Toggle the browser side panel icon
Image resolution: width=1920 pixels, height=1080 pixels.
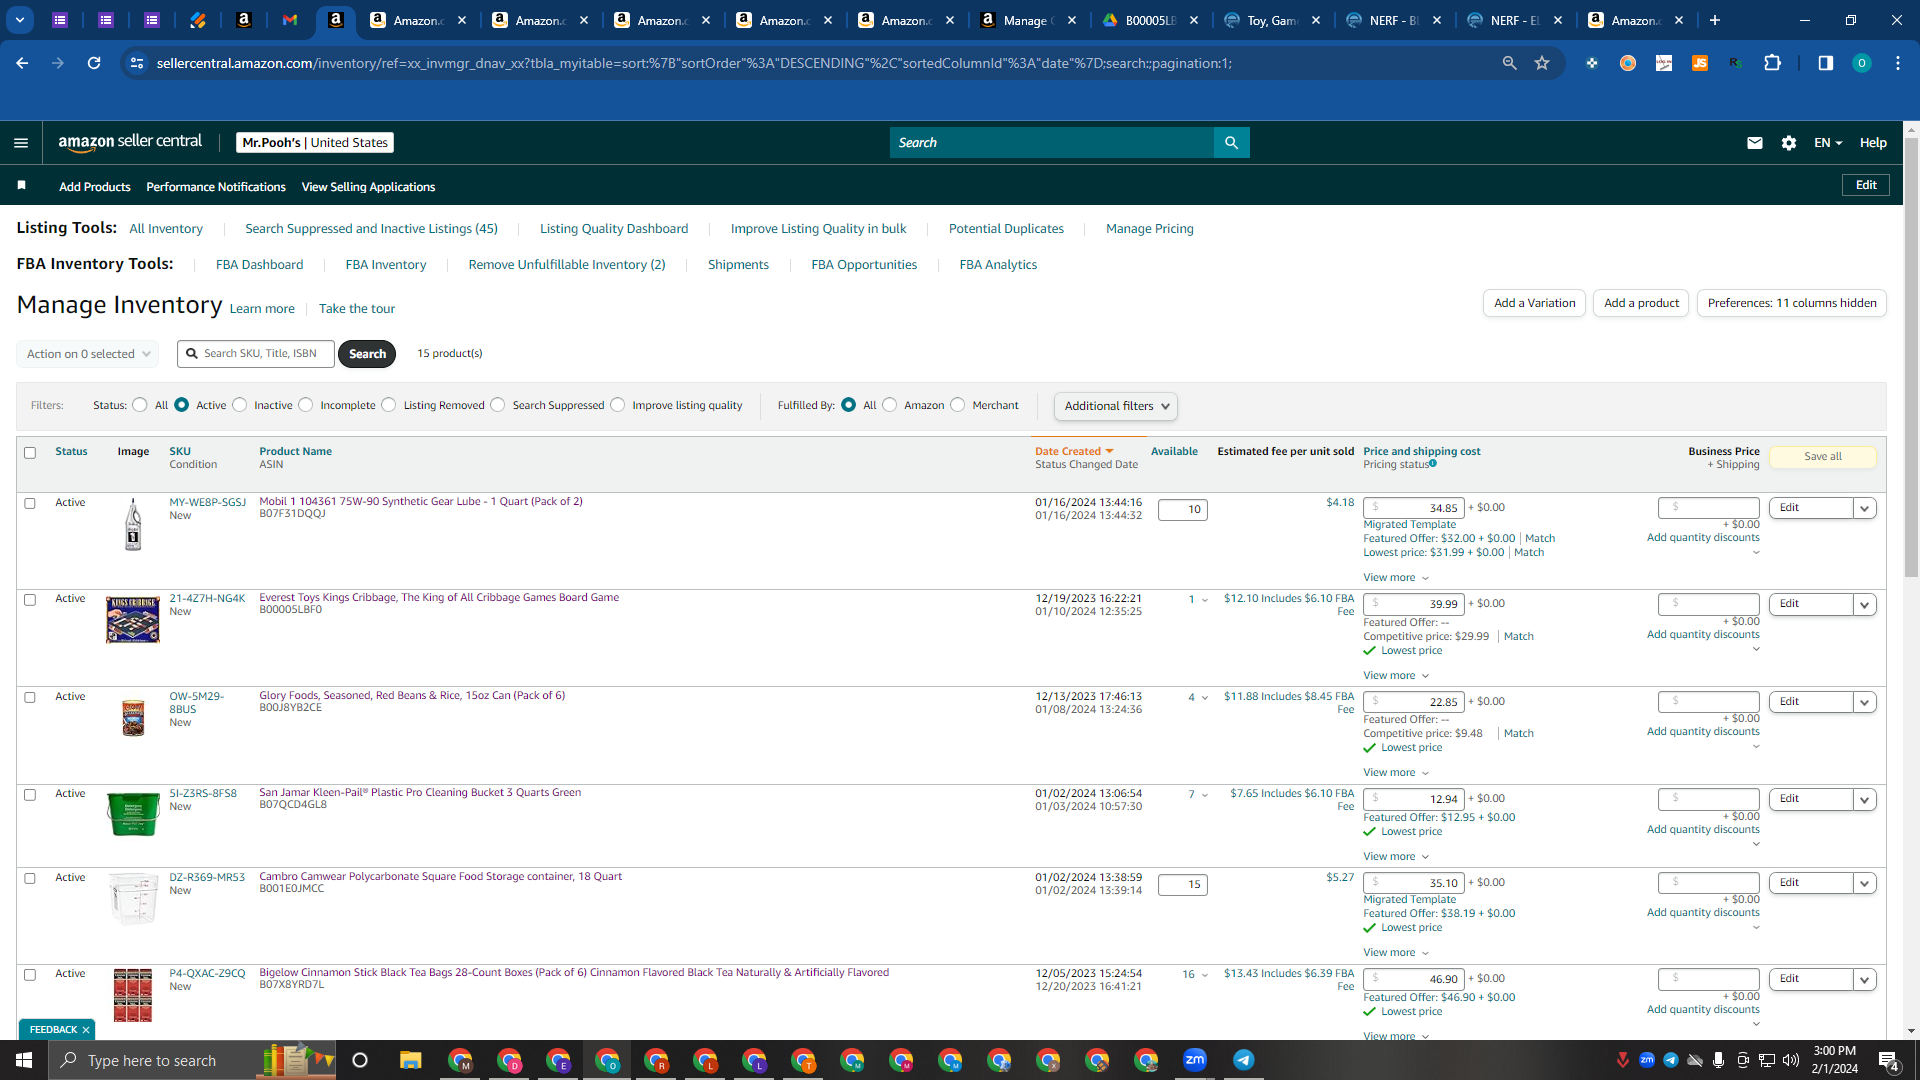coord(1825,63)
